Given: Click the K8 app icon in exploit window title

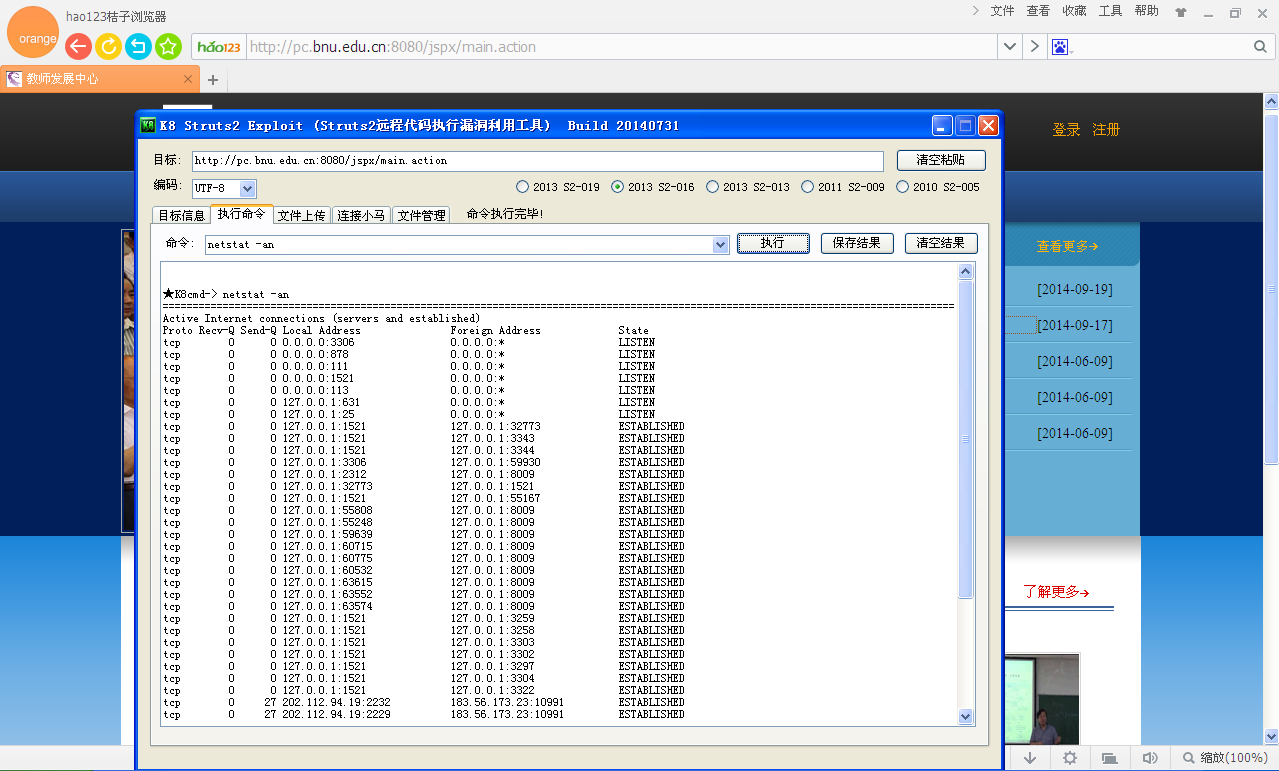Looking at the screenshot, I should pos(148,125).
